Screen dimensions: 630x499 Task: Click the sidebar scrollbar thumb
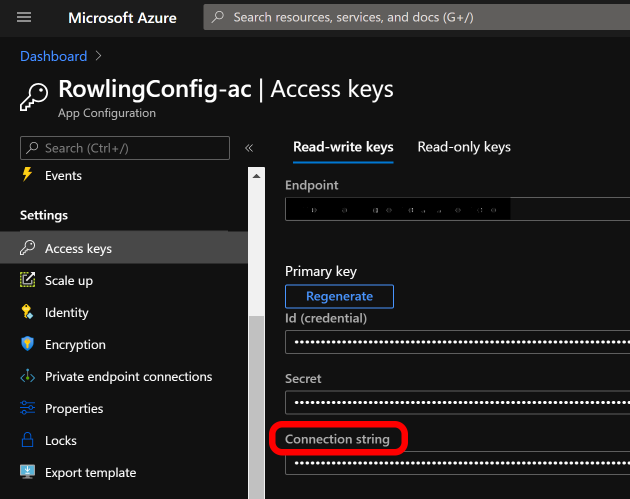(x=256, y=407)
